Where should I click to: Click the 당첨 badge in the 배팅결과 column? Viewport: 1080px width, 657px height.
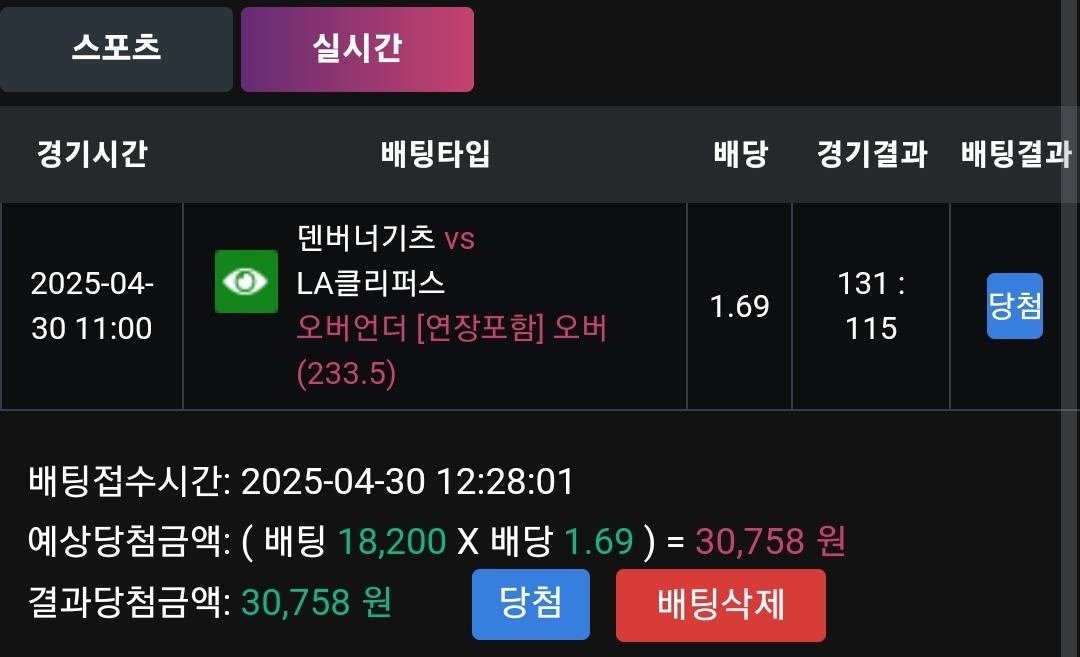[x=1014, y=306]
